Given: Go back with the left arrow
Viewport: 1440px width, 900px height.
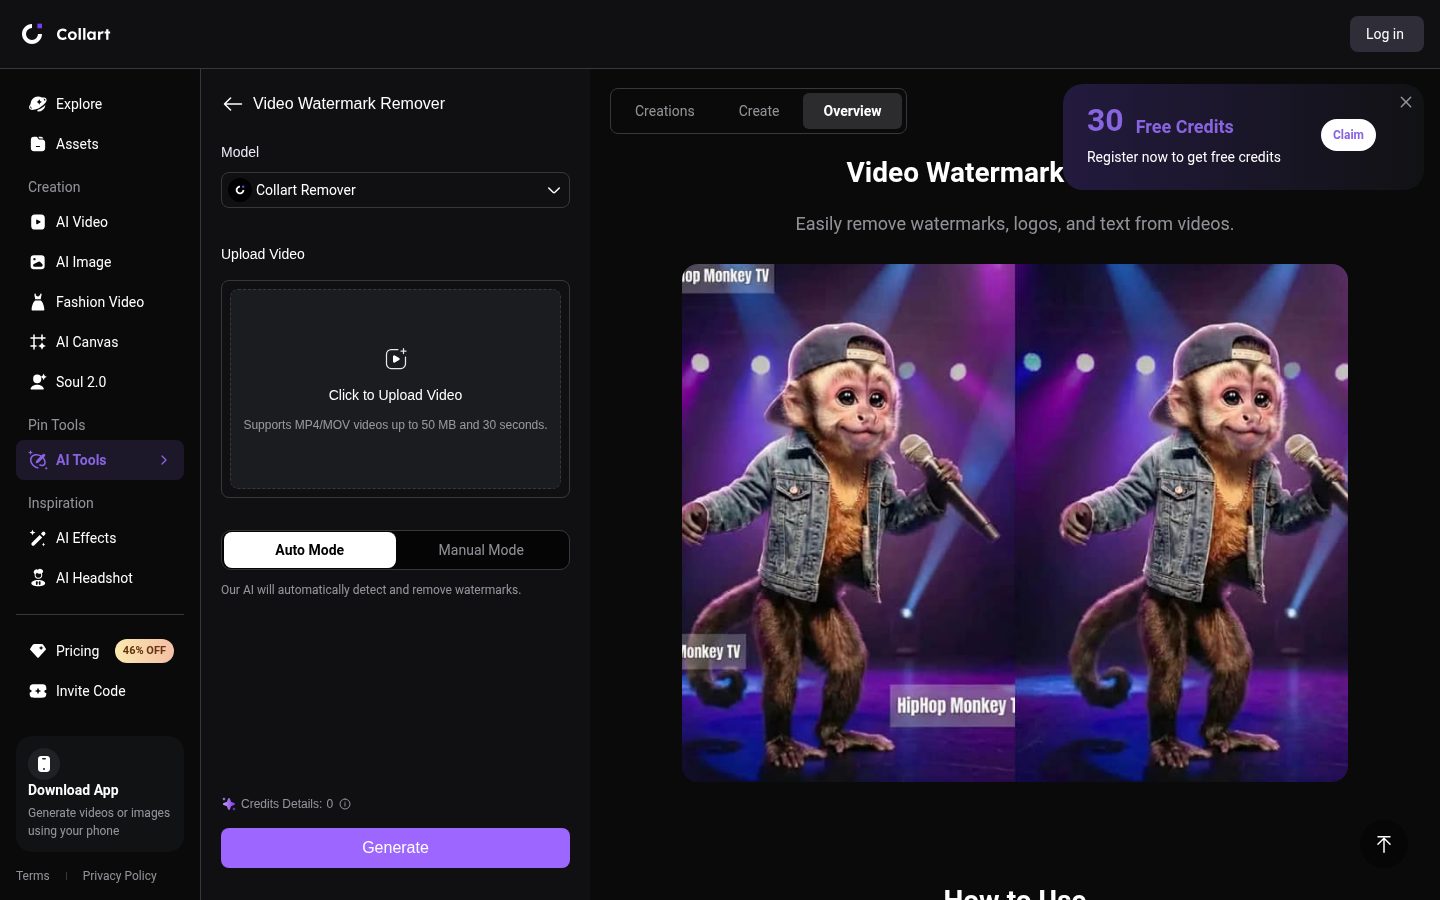Looking at the screenshot, I should (233, 104).
